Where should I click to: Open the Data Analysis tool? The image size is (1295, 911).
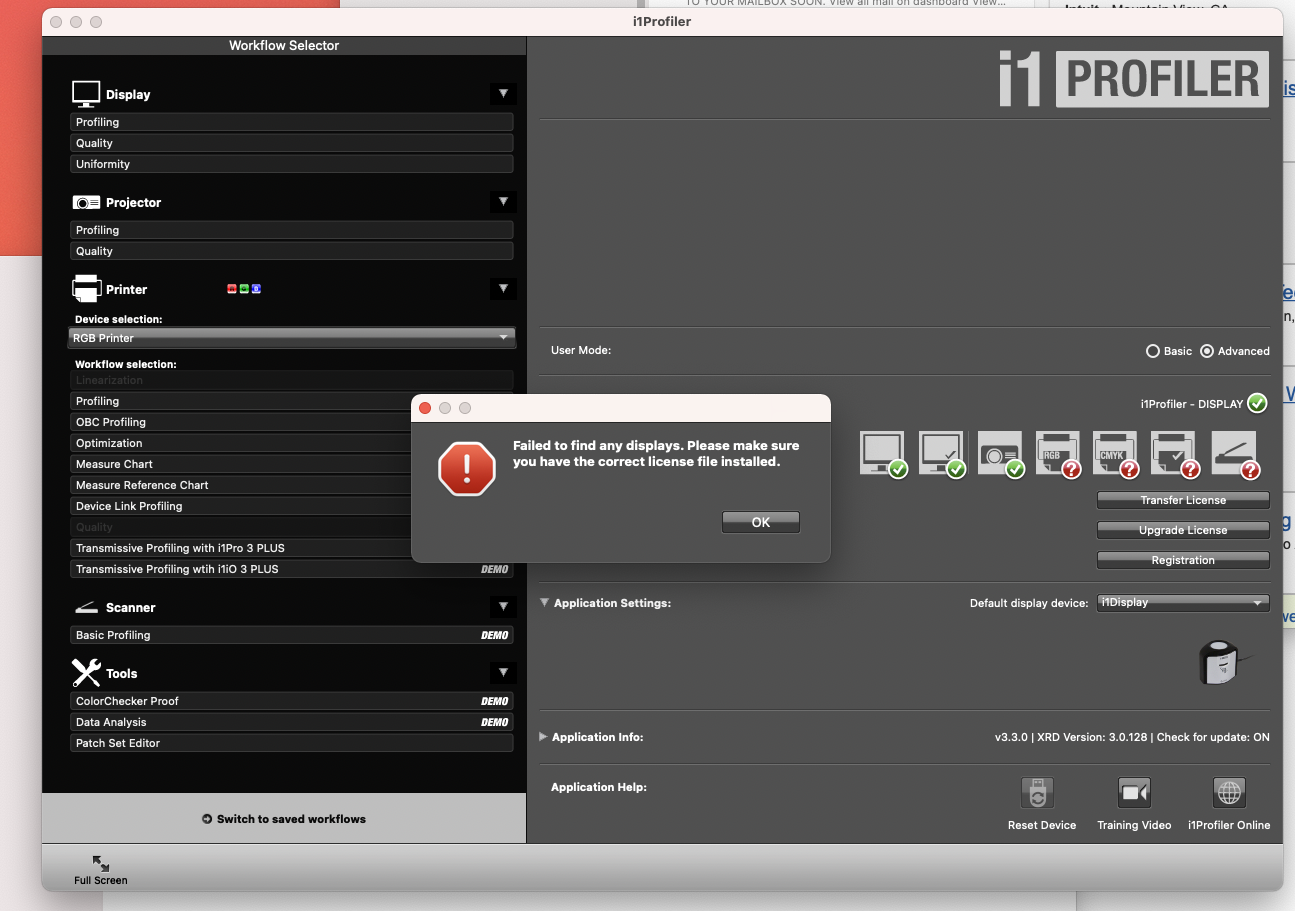pos(292,722)
